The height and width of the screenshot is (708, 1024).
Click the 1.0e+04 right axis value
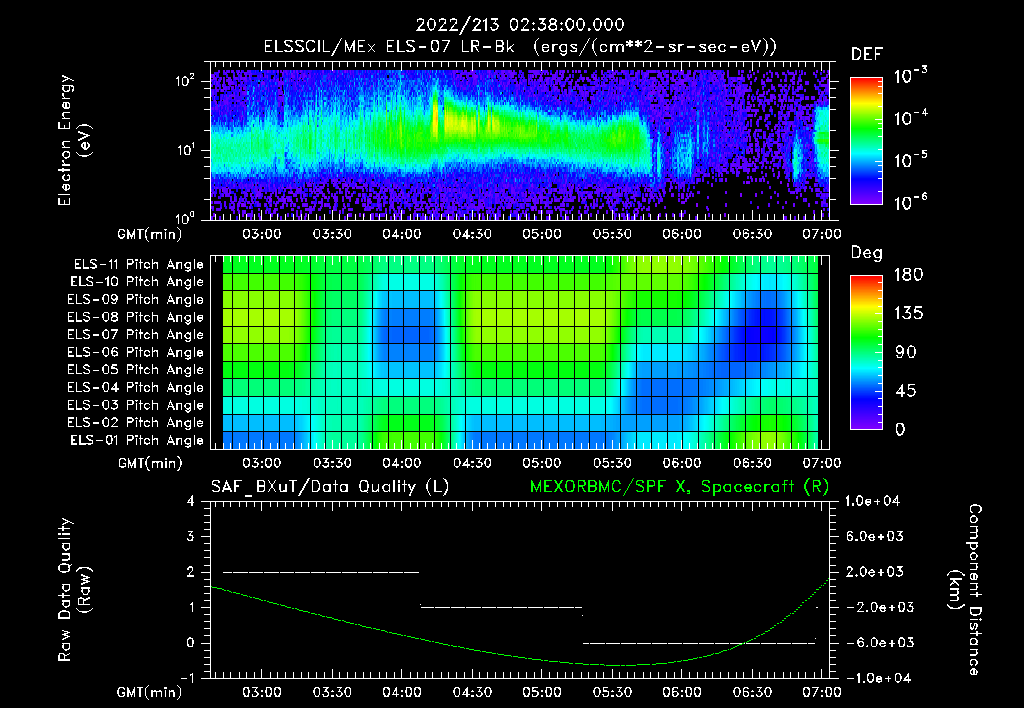click(x=872, y=501)
